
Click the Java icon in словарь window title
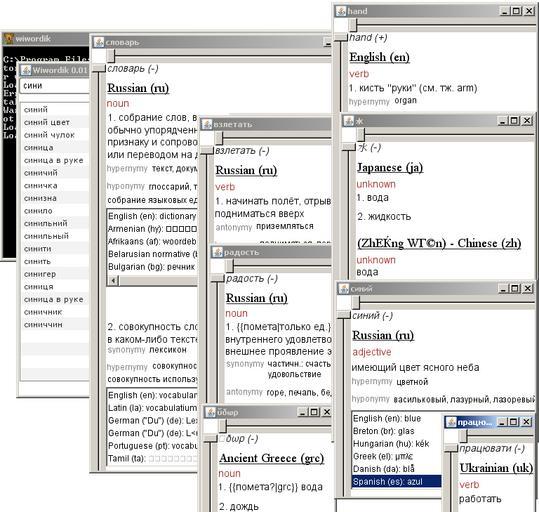coord(99,42)
